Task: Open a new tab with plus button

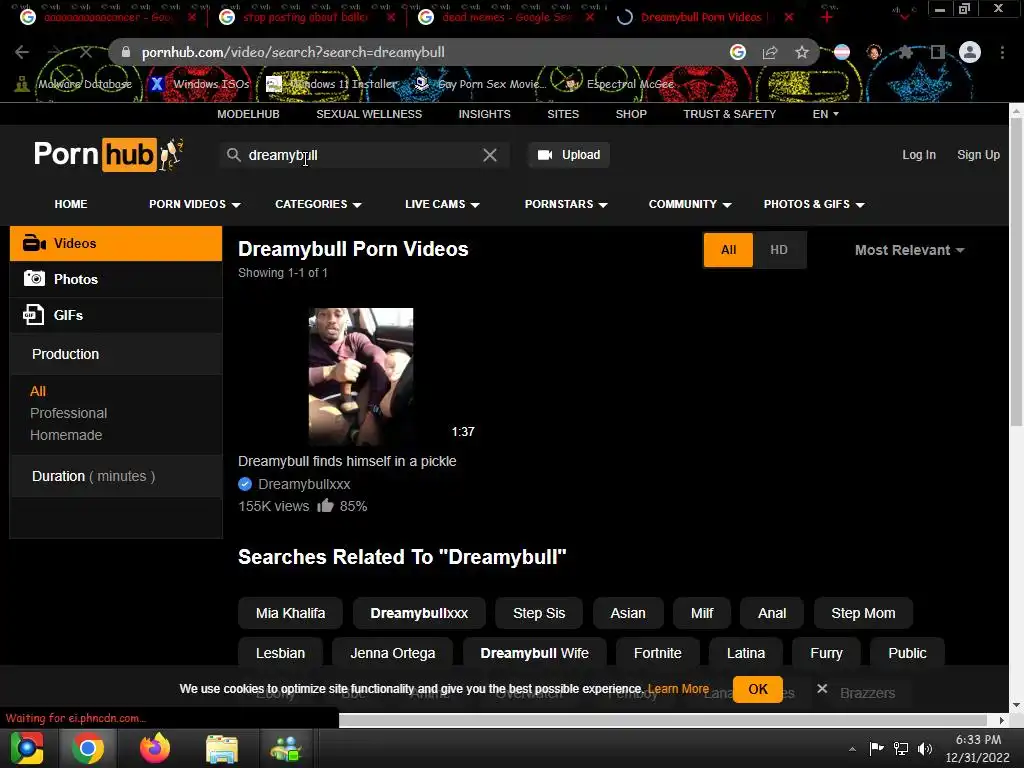Action: [827, 17]
